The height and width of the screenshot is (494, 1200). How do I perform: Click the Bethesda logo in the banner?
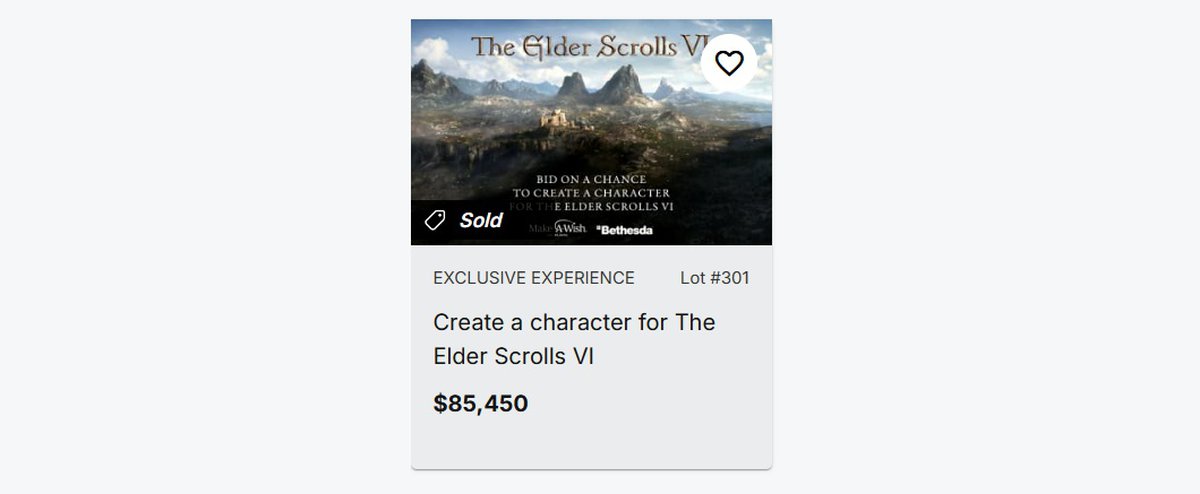coord(625,230)
